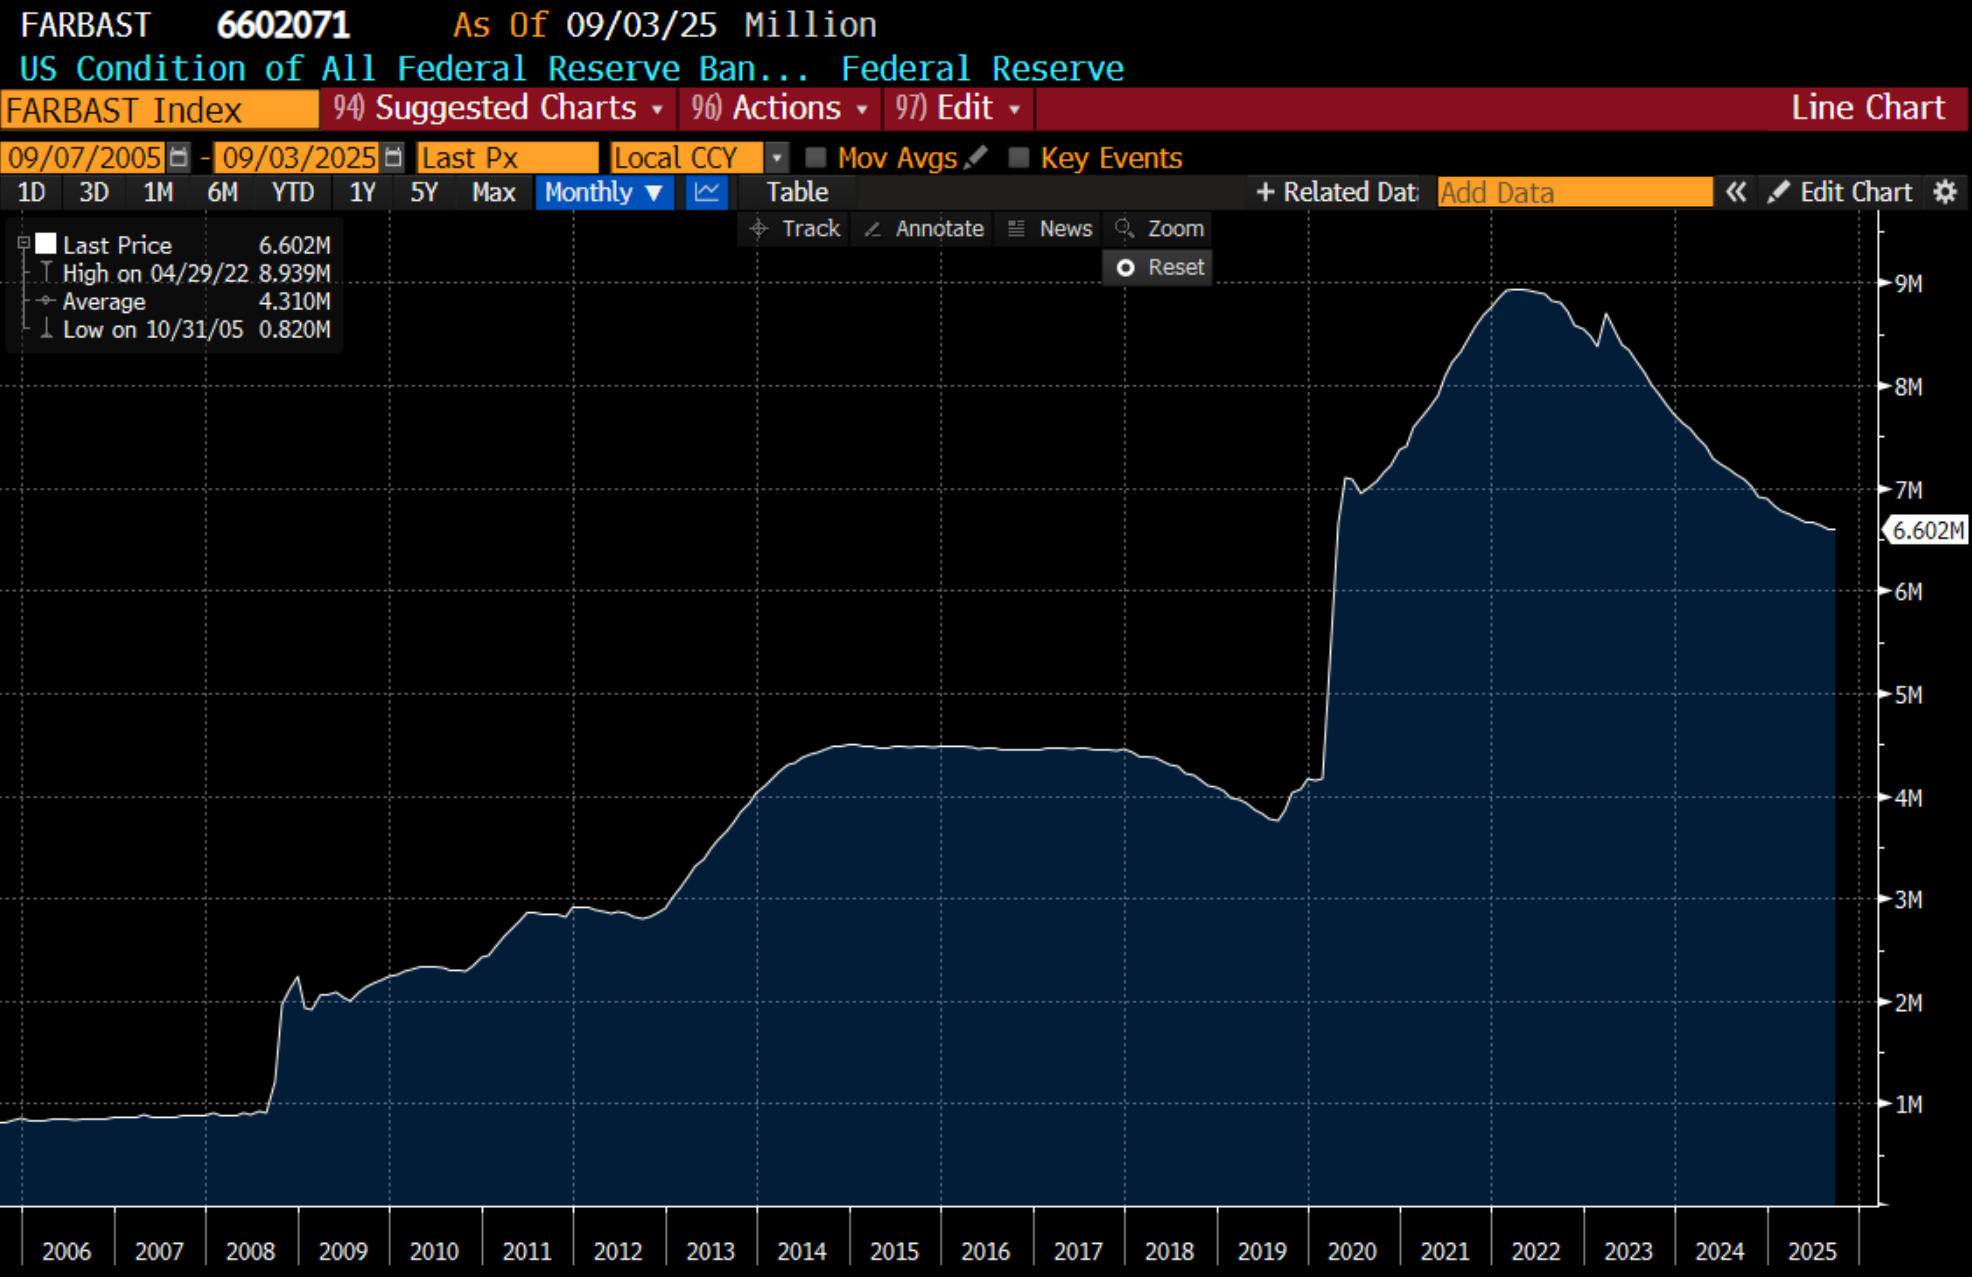Image resolution: width=1972 pixels, height=1277 pixels.
Task: Select the Reset radio button
Action: 1126,268
